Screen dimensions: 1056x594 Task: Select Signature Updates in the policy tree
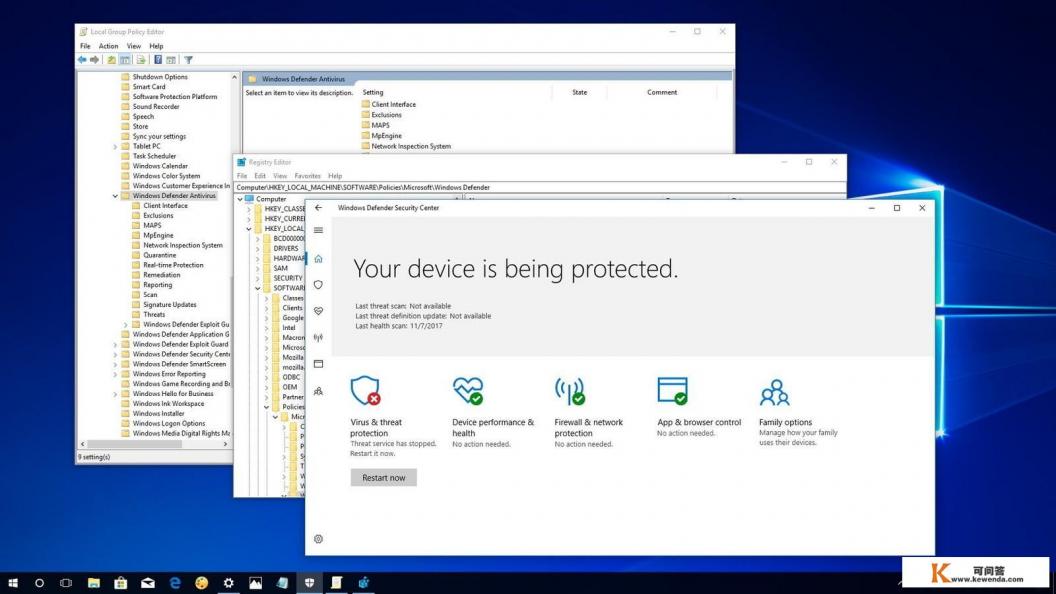pos(170,305)
